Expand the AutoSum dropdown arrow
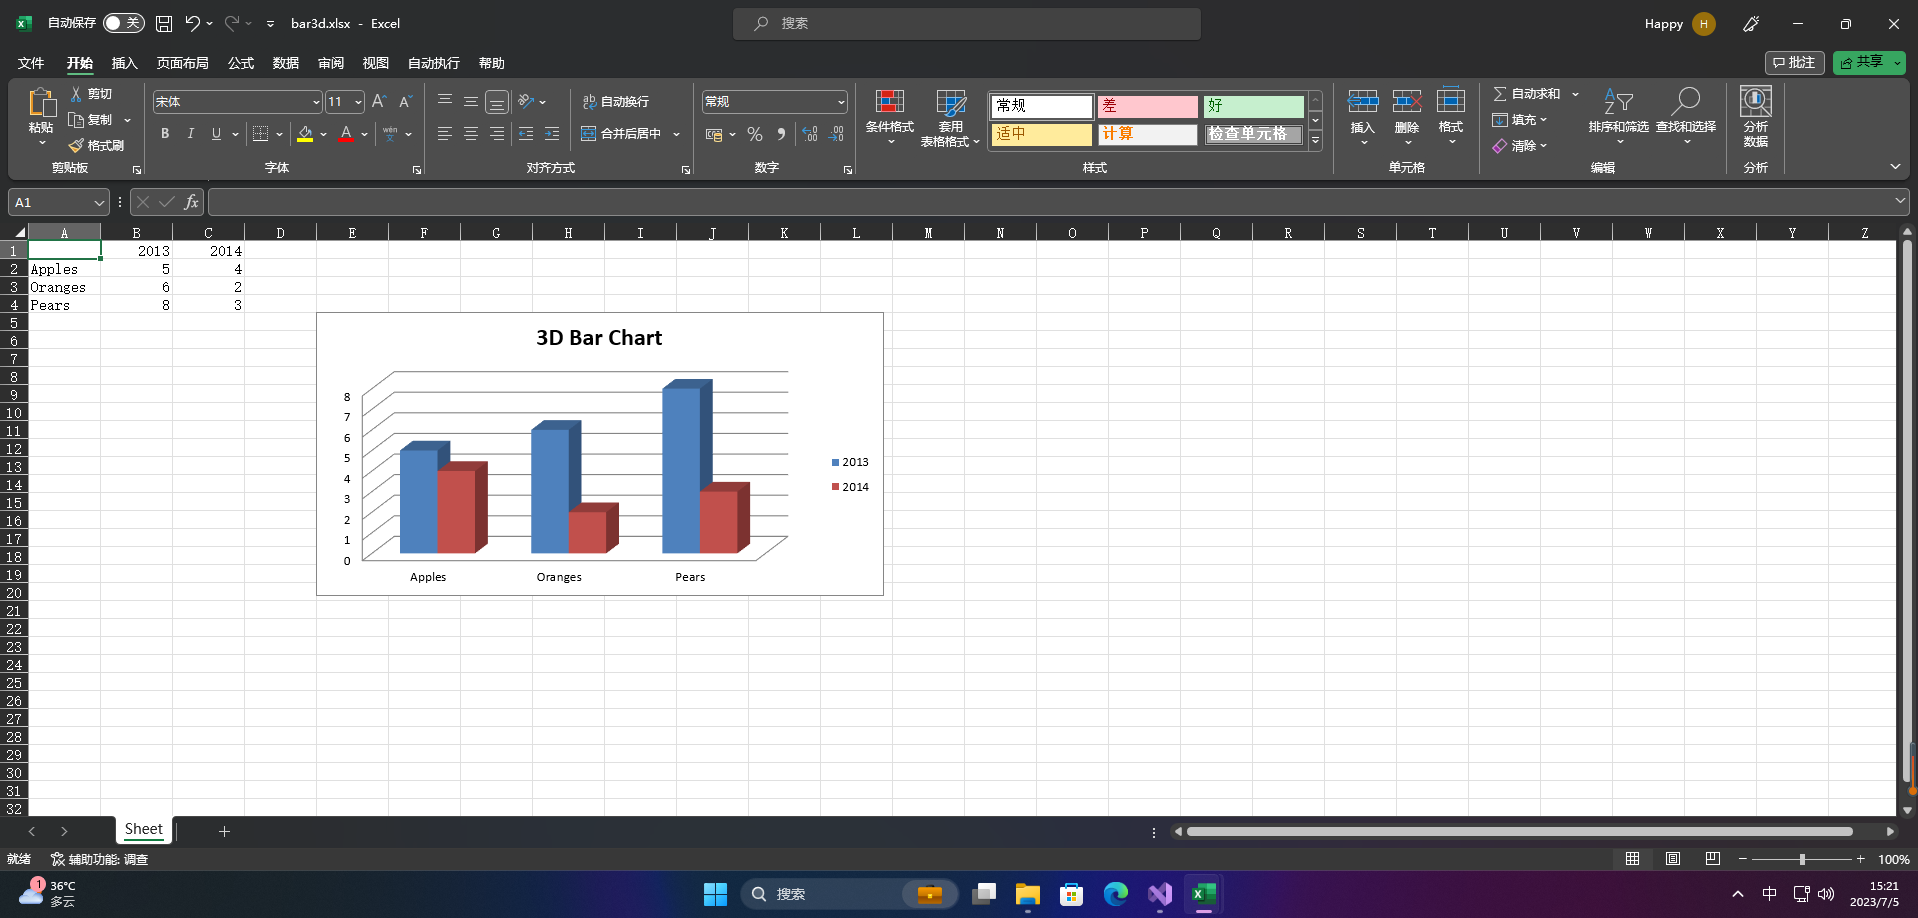 point(1575,94)
